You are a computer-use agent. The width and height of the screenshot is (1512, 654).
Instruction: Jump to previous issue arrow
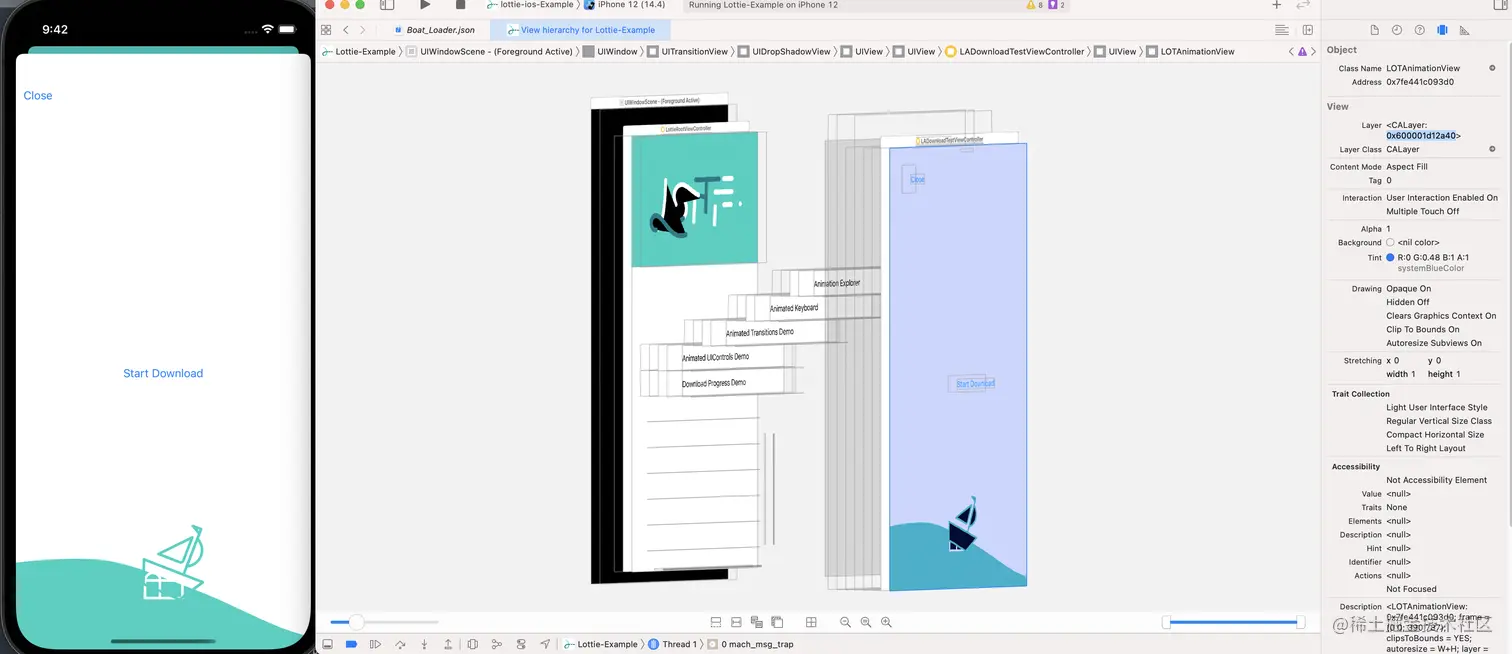tap(1291, 51)
